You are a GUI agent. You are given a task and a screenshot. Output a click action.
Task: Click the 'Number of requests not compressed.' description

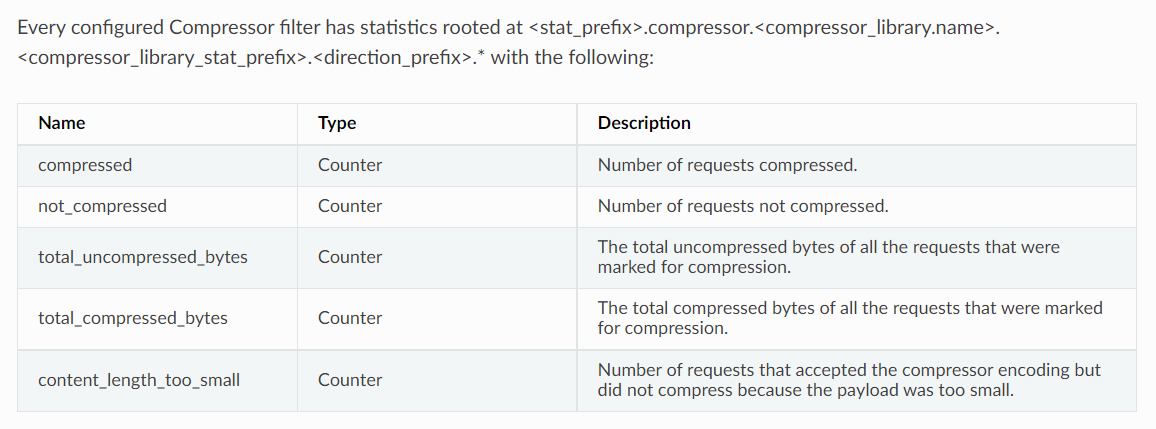(x=742, y=206)
